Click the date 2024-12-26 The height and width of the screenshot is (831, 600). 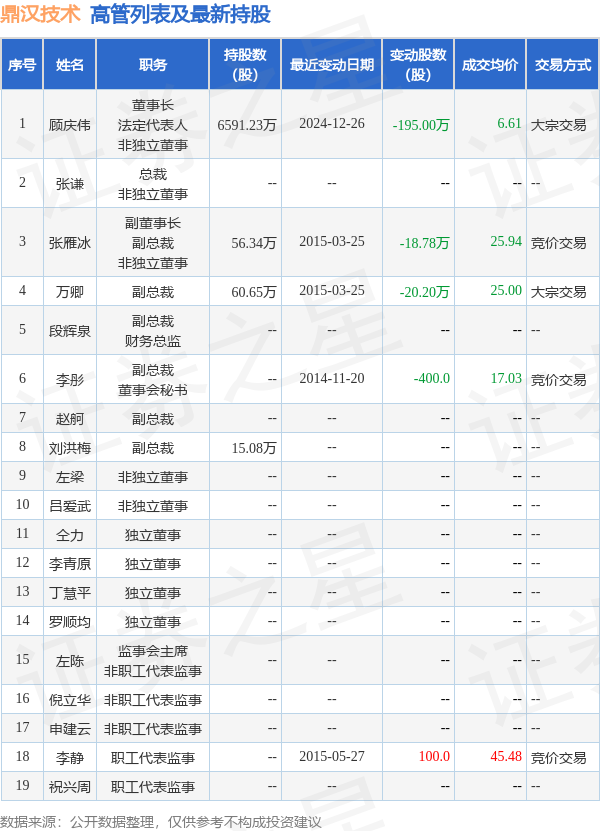(332, 123)
